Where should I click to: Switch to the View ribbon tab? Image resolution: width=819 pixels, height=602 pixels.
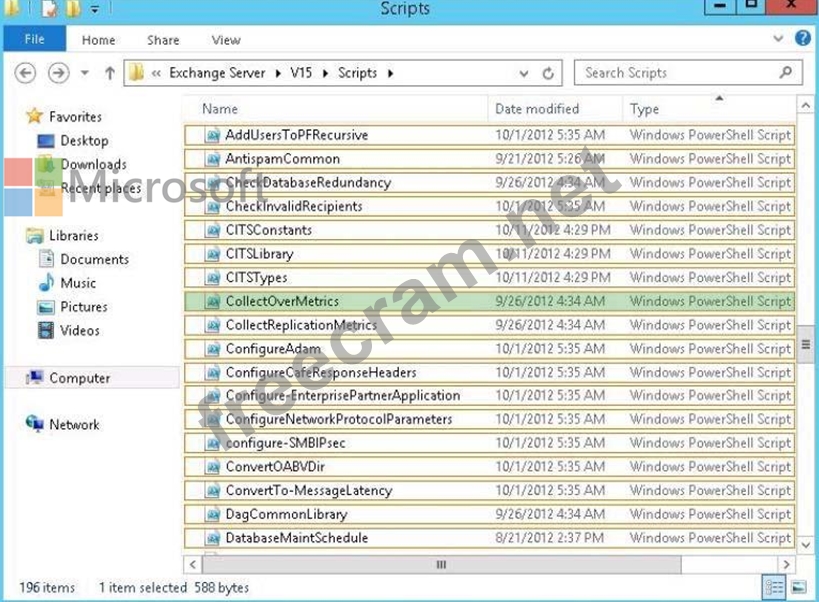(x=226, y=40)
